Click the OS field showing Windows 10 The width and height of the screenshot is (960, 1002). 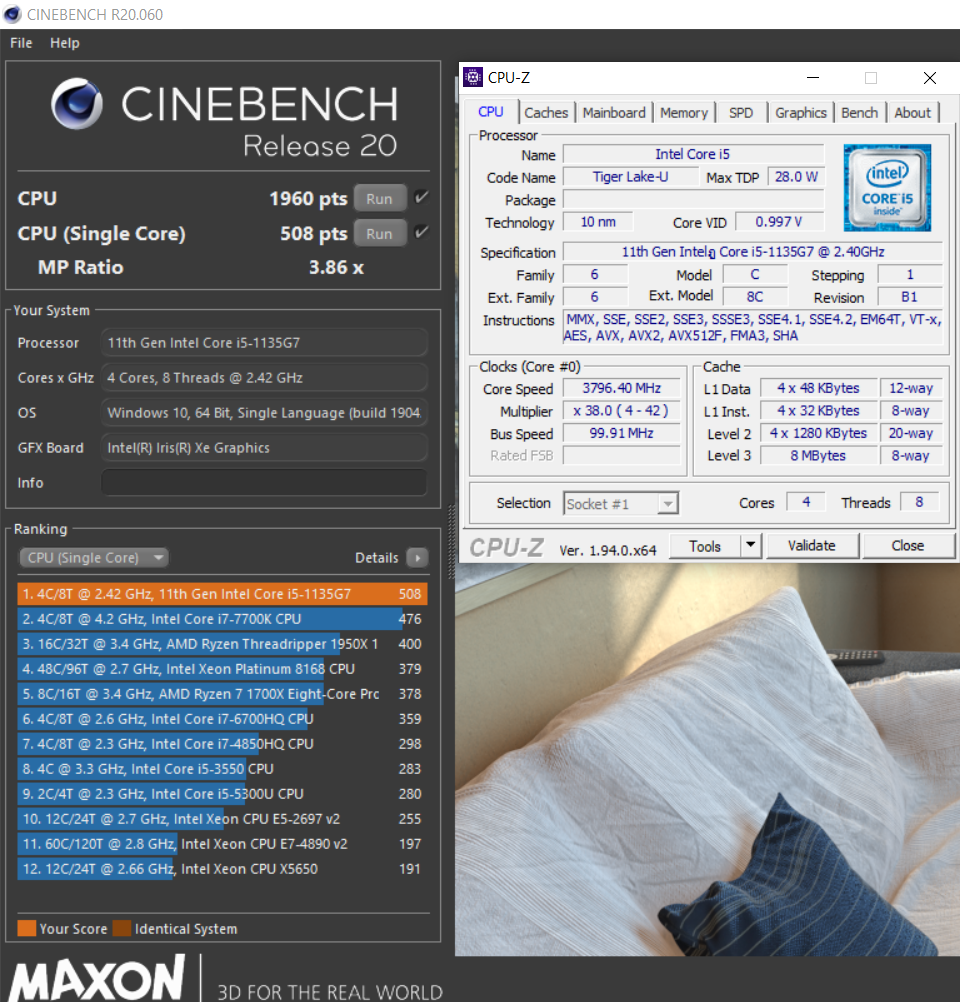click(264, 413)
